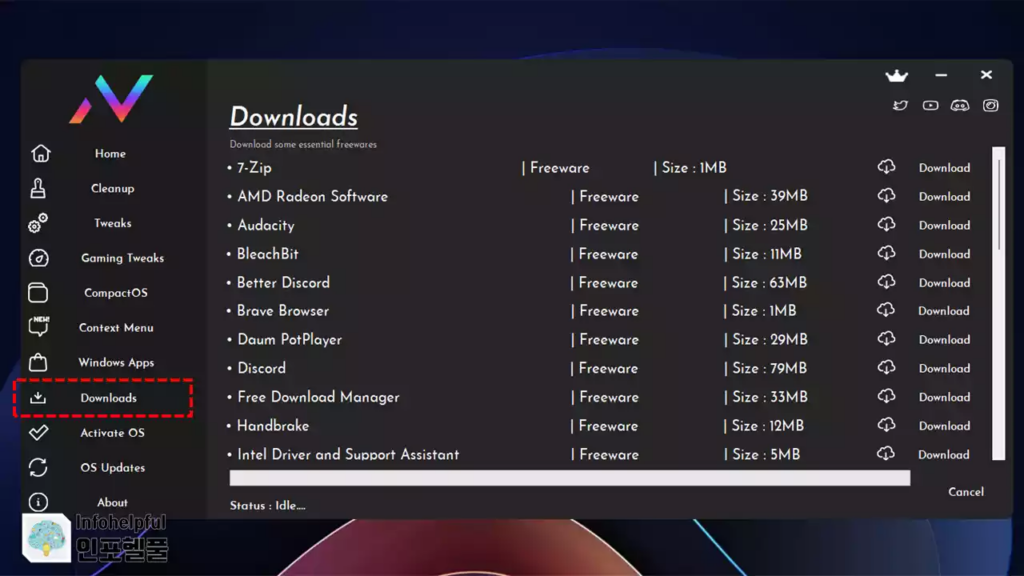Click the 'Size : 79MB' value
Image resolution: width=1024 pixels, height=576 pixels.
coord(769,368)
